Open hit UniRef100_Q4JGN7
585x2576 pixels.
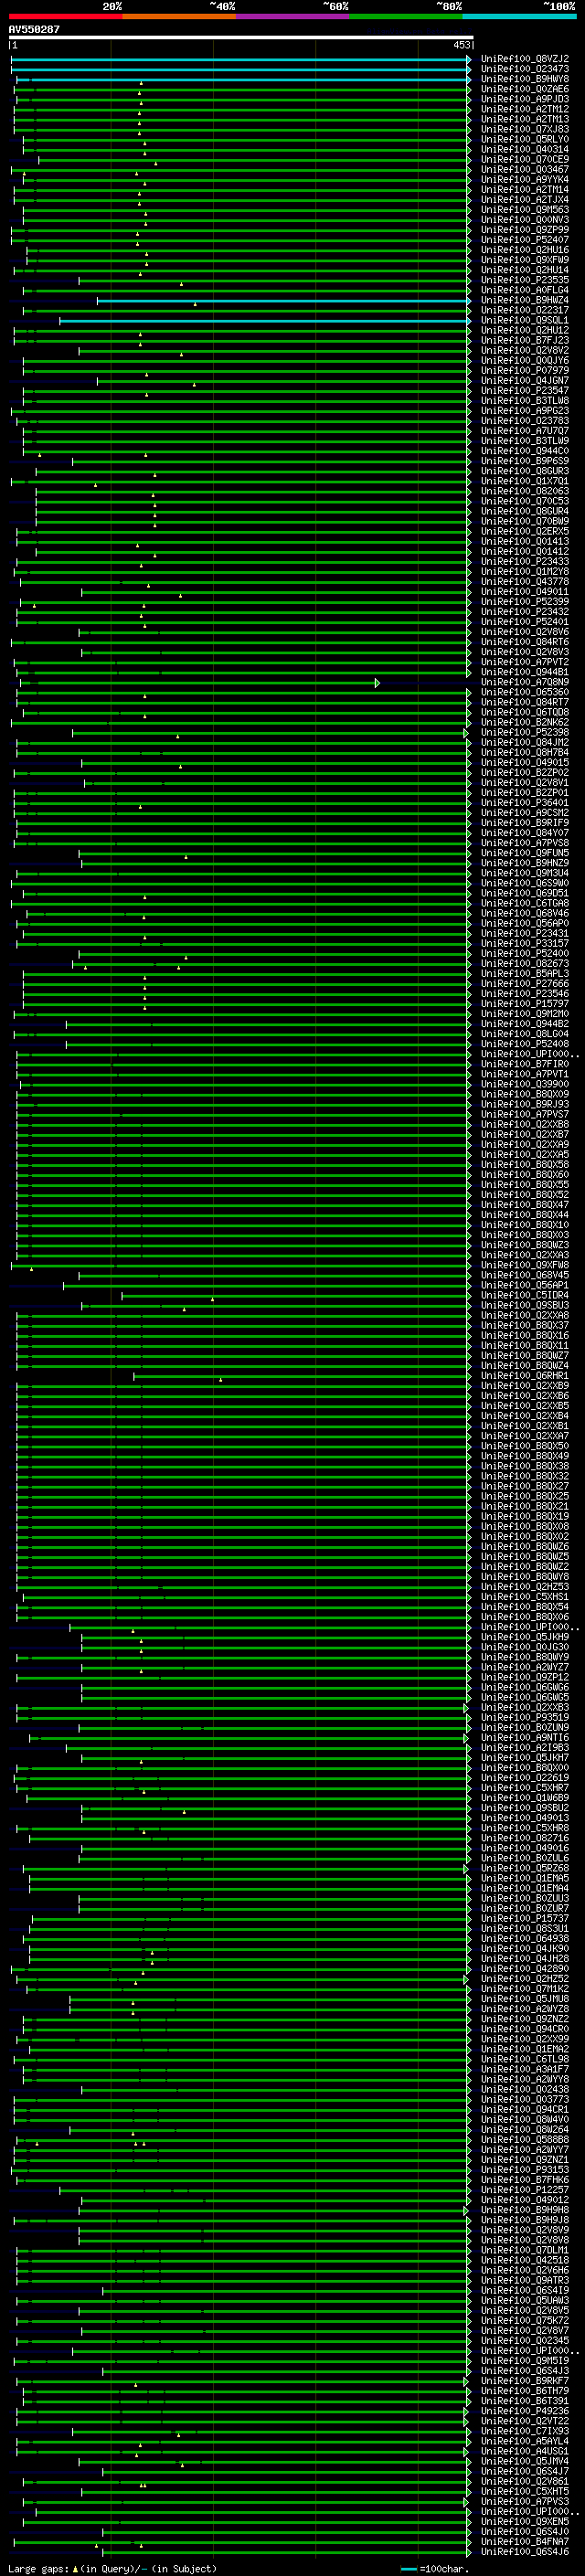coord(525,380)
